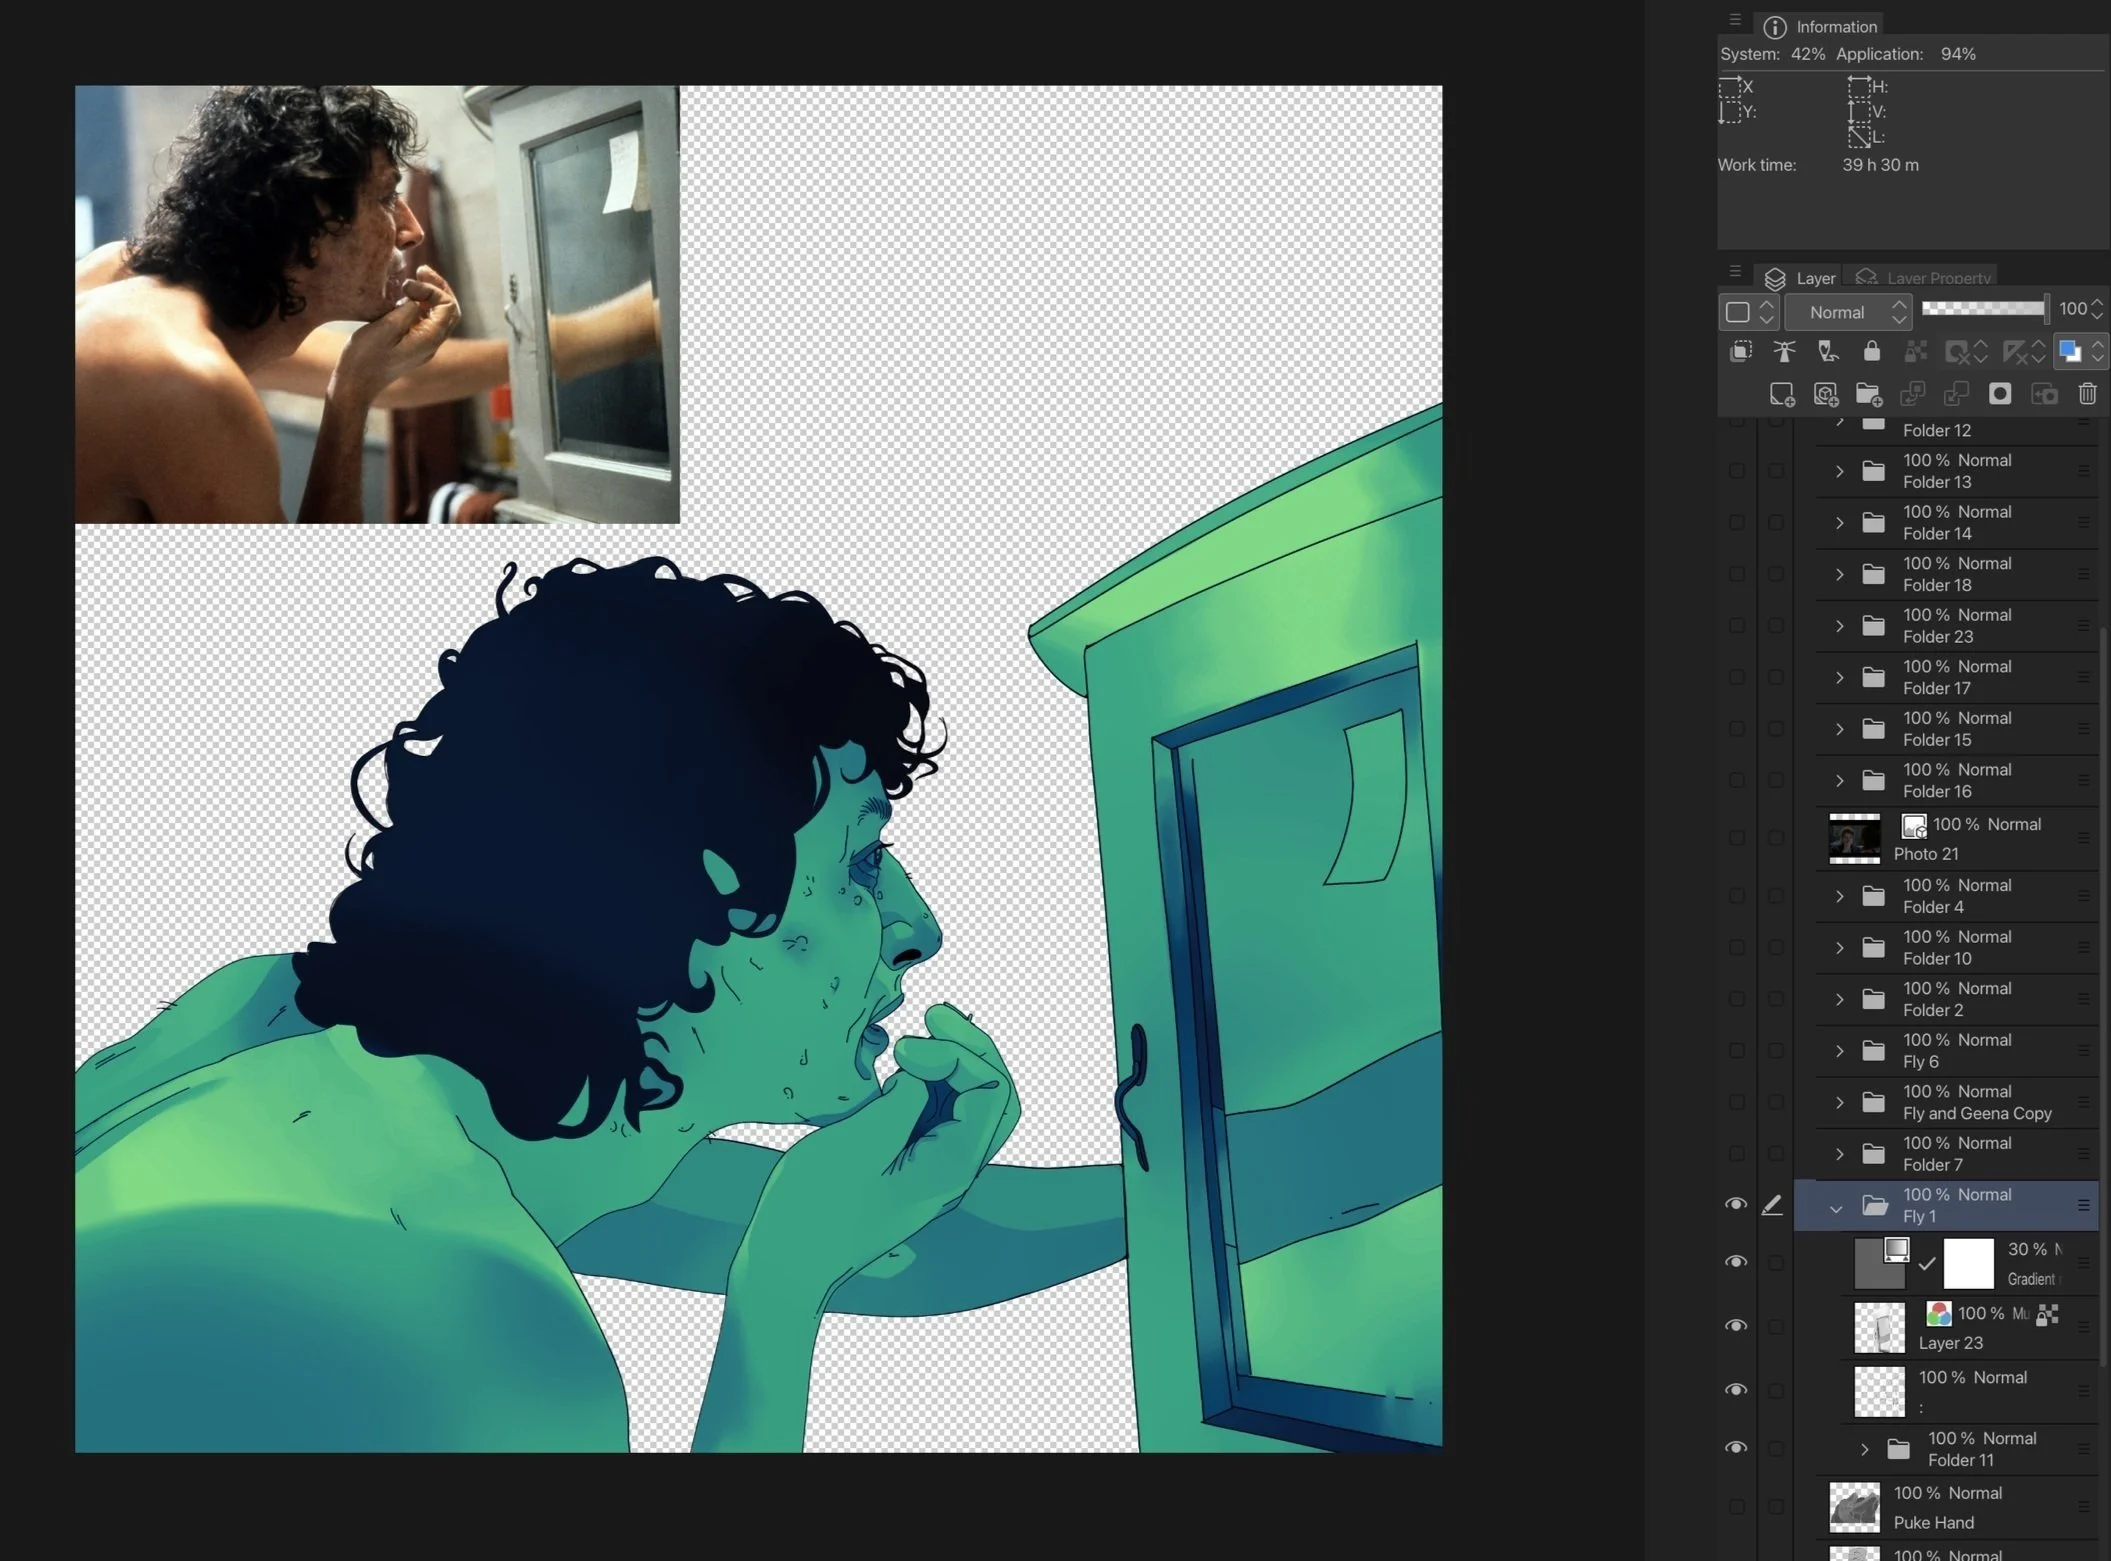Click the Gradient layer mask thumbnail
This screenshot has width=2111, height=1561.
pyautogui.click(x=1968, y=1263)
